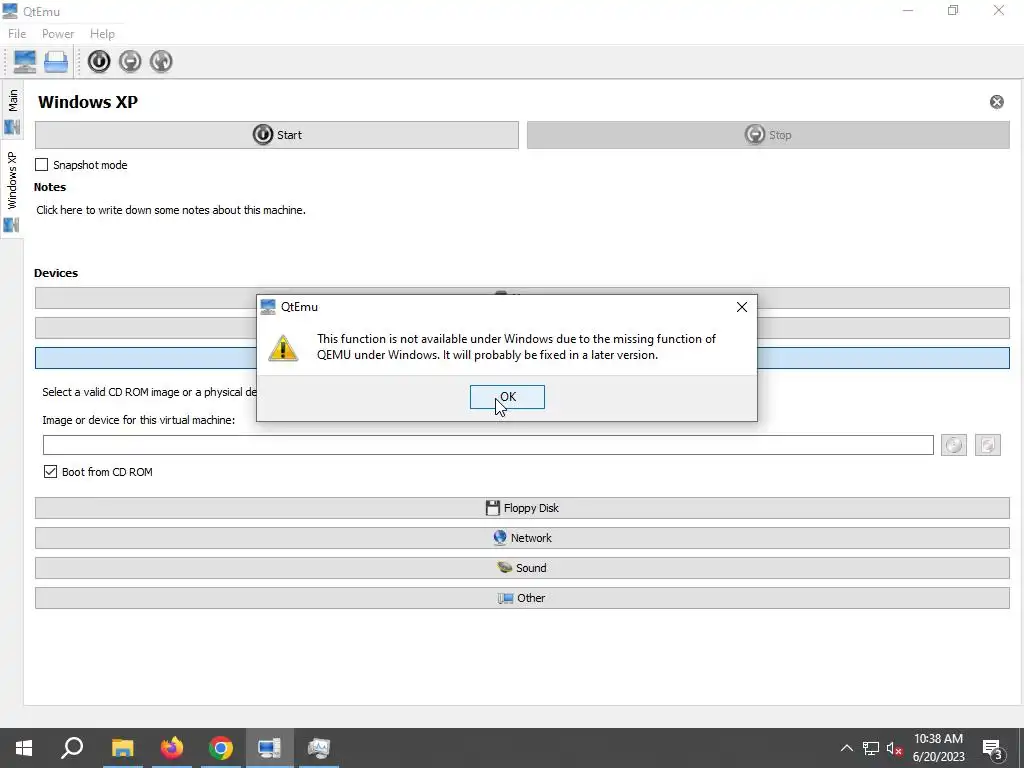Viewport: 1024px width, 768px height.
Task: Click the yellow warning triangle icon in the dialog
Action: [283, 348]
